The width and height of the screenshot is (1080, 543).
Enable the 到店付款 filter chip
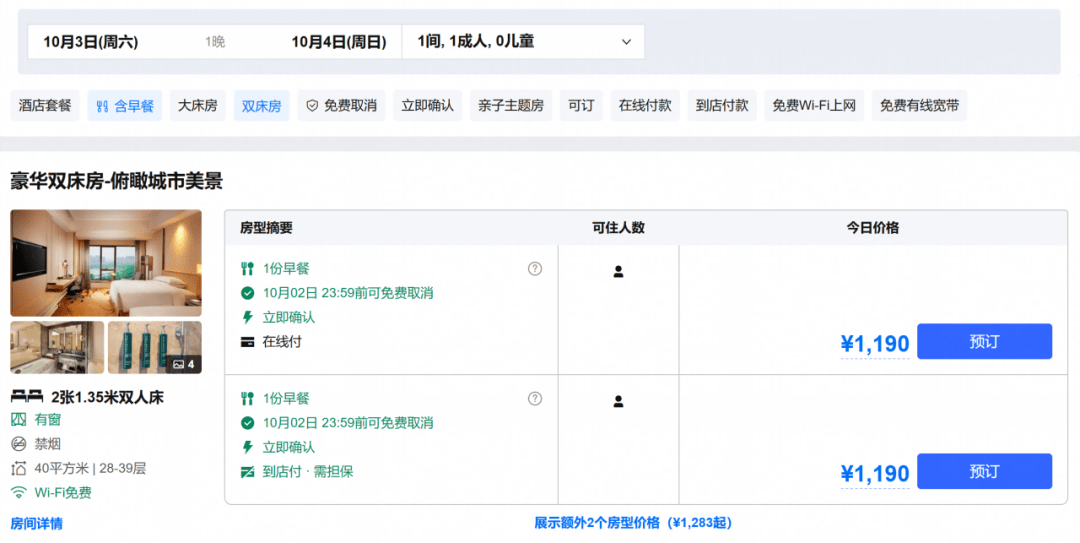pos(722,105)
